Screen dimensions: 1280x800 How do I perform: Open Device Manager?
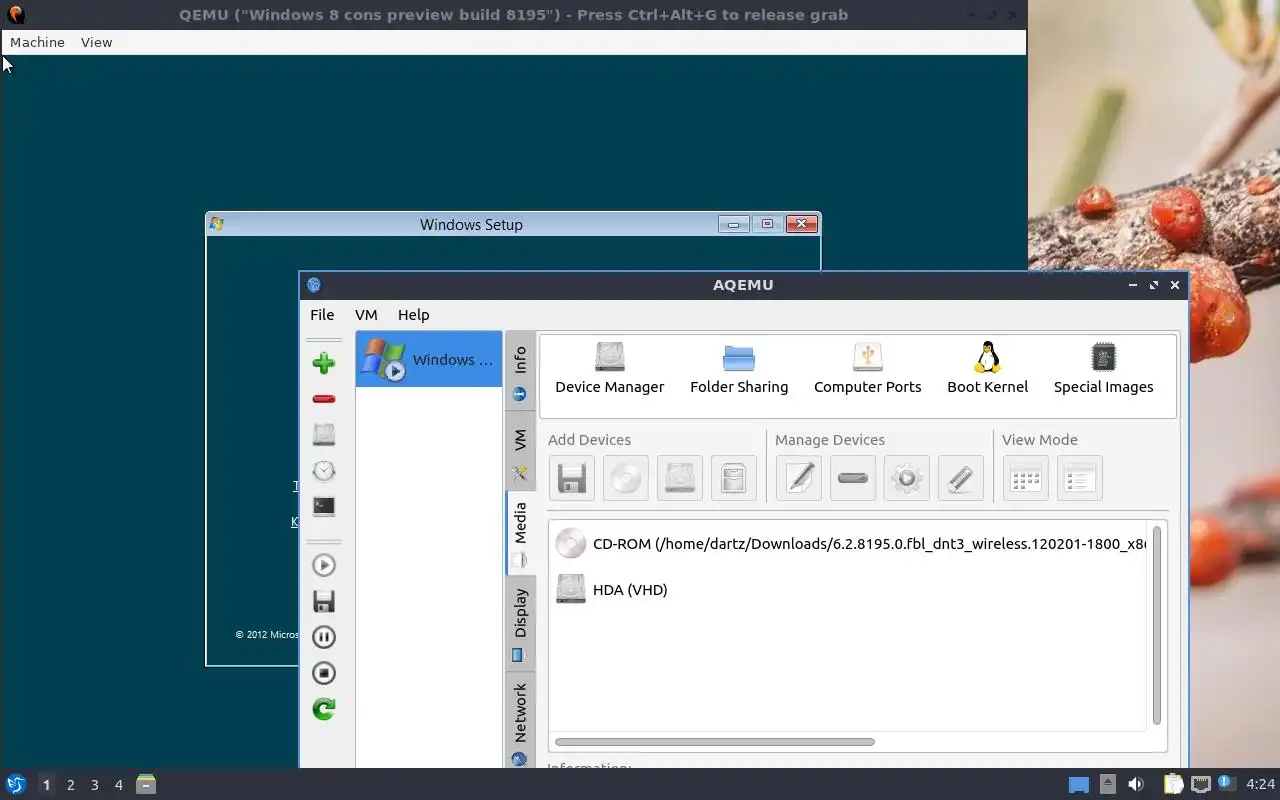[609, 369]
